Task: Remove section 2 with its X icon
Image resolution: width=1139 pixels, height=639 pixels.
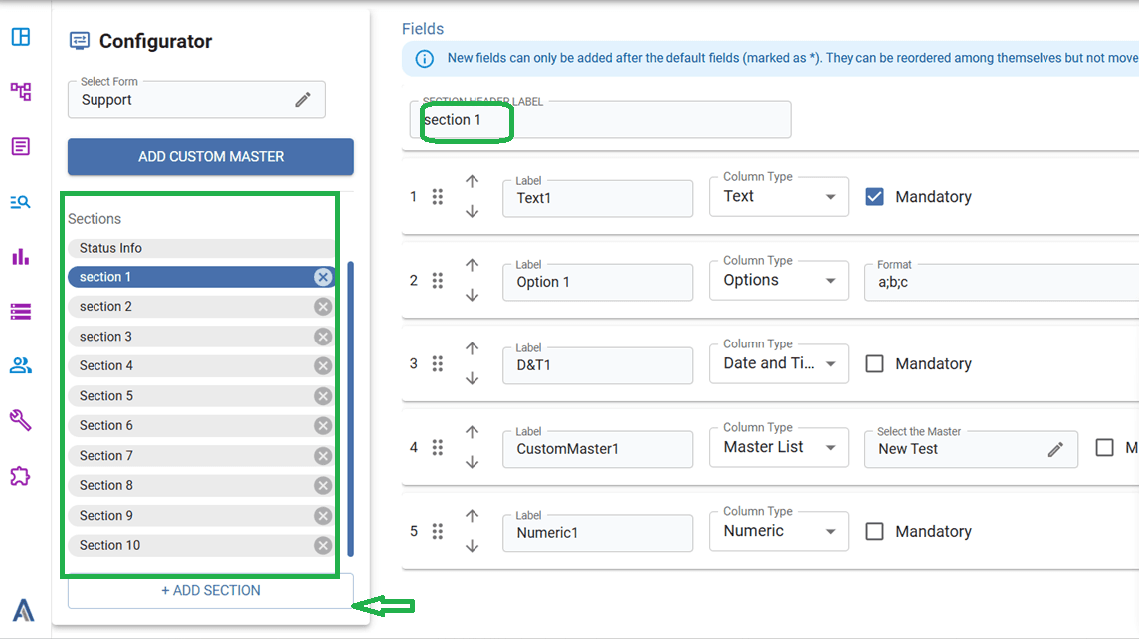Action: pyautogui.click(x=323, y=306)
